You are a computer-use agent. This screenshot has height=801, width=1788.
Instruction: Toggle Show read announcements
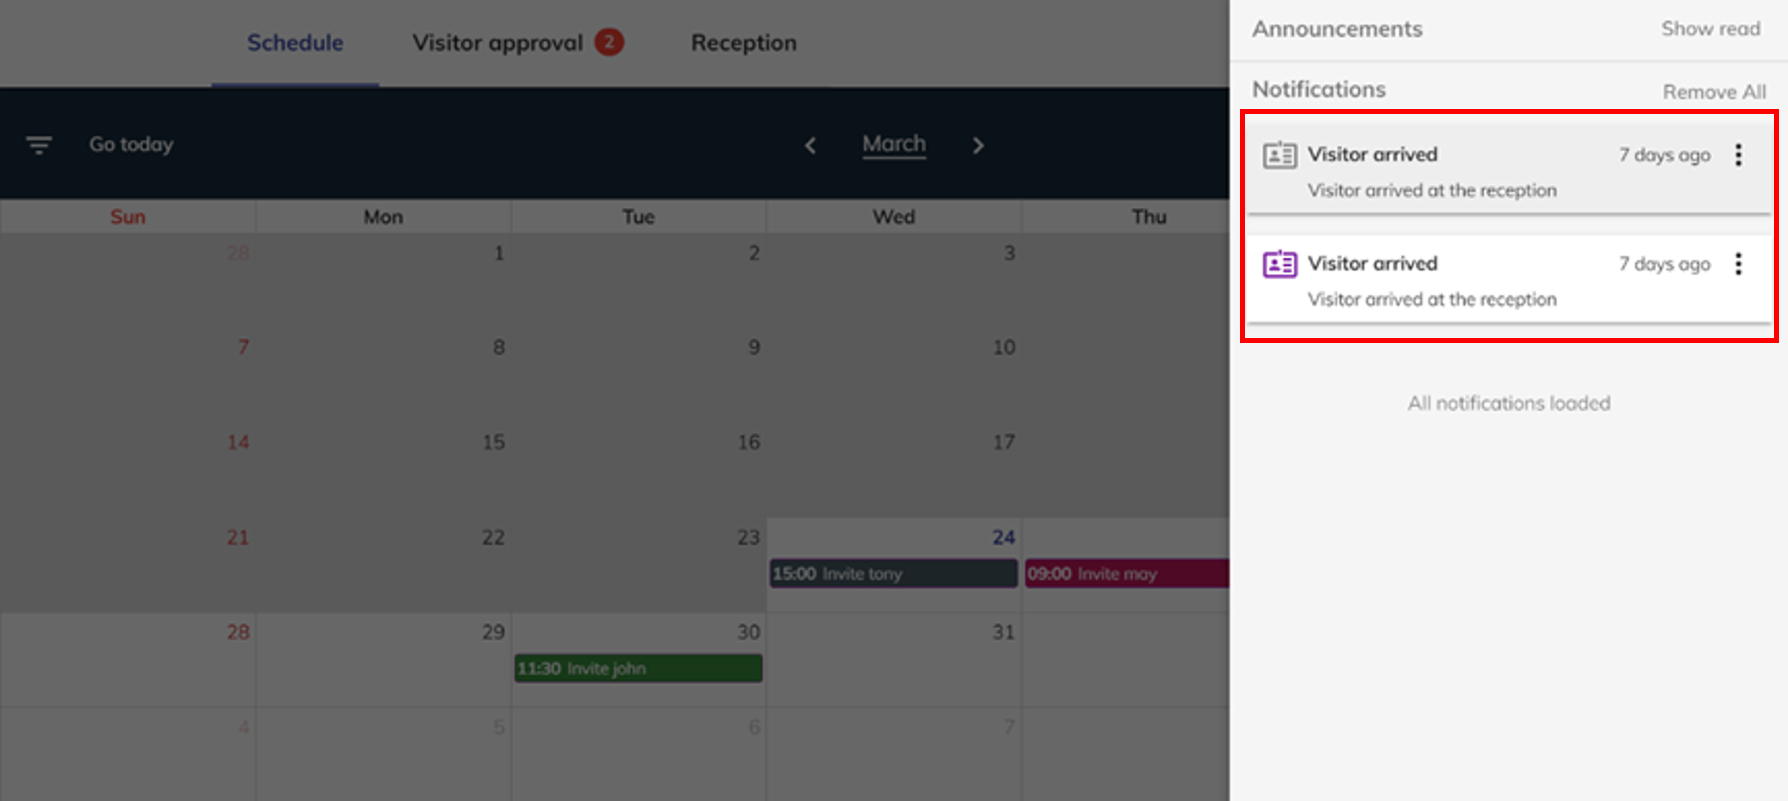pyautogui.click(x=1710, y=29)
